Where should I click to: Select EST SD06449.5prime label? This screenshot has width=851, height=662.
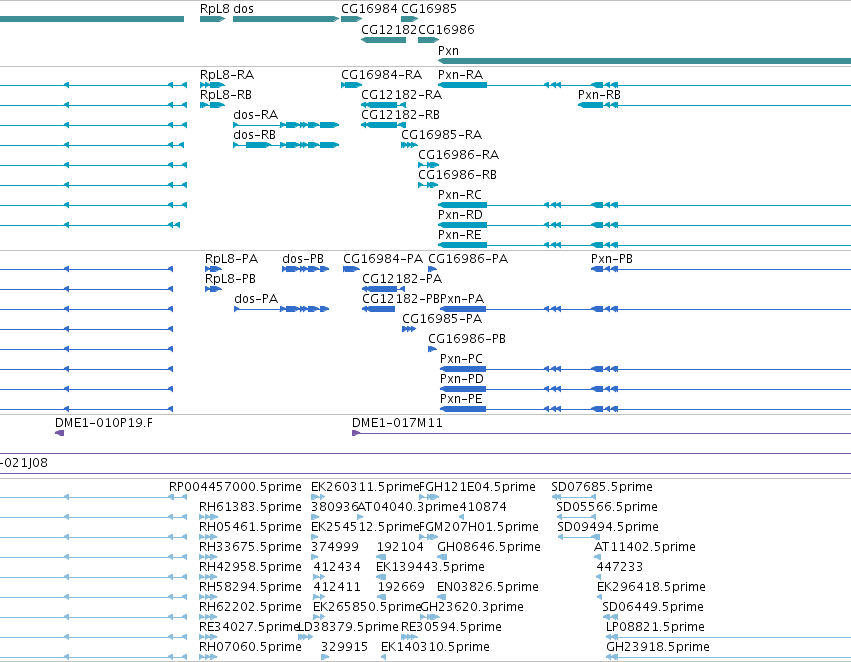[x=653, y=607]
